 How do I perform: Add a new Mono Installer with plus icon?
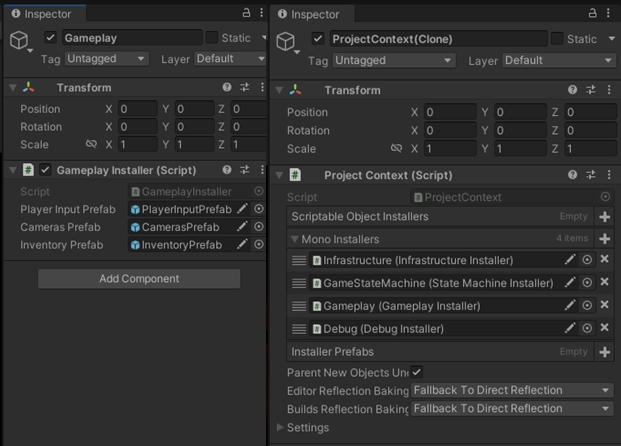604,239
